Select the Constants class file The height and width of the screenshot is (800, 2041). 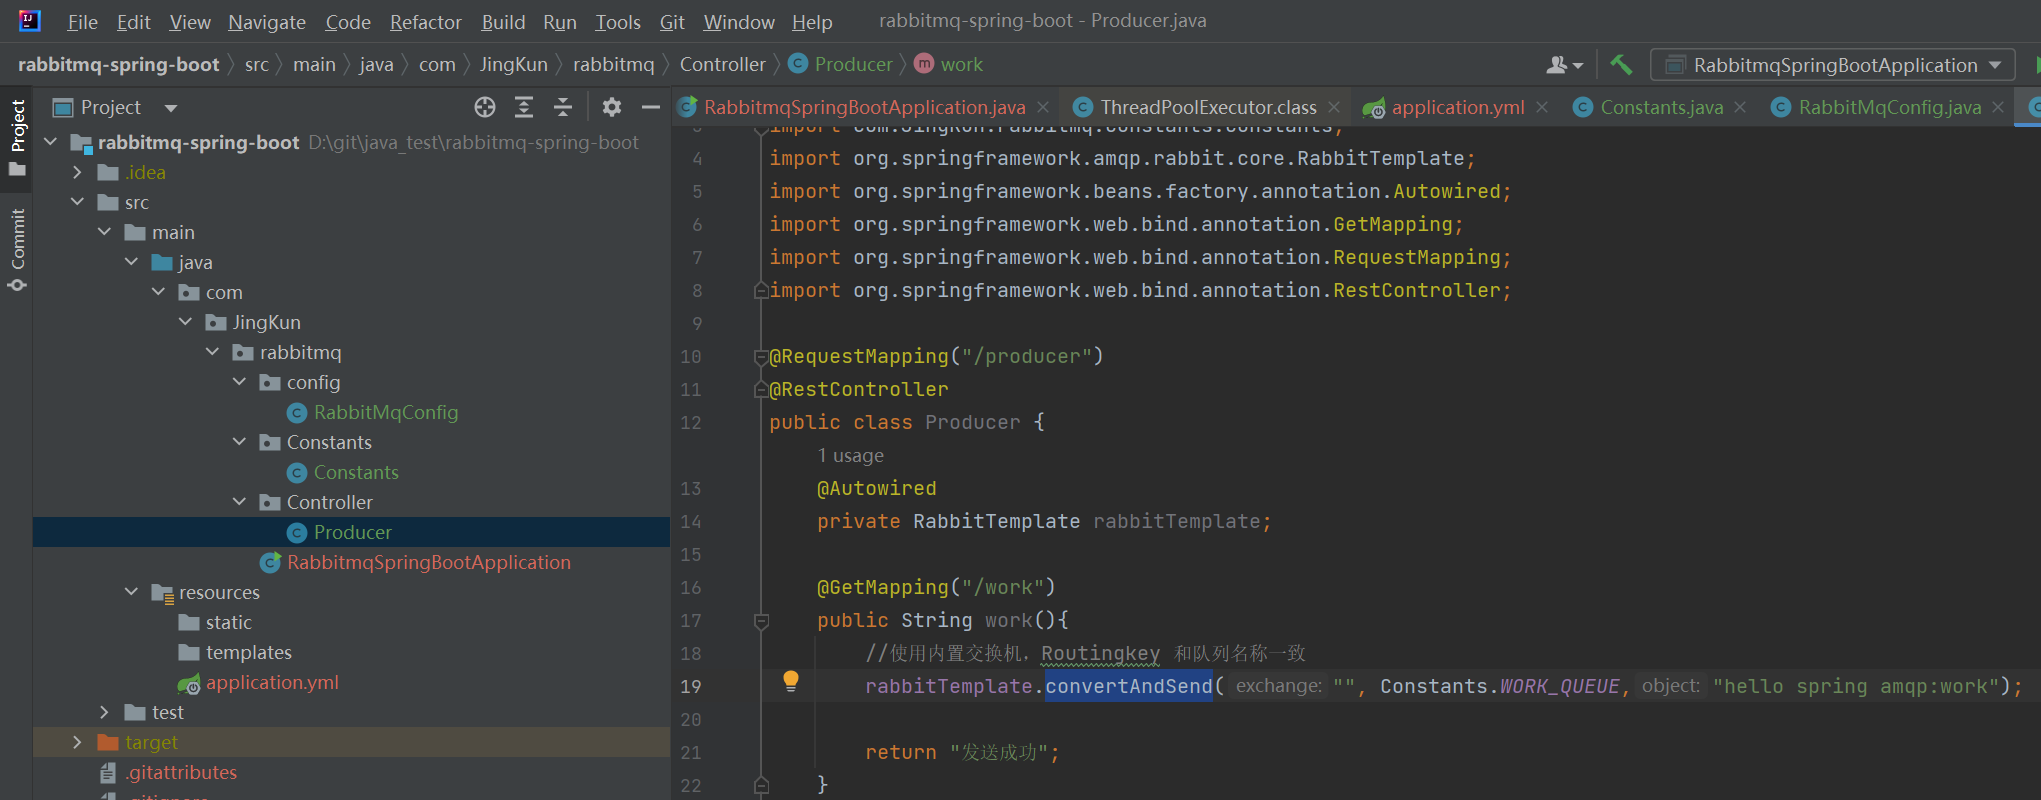tap(355, 472)
